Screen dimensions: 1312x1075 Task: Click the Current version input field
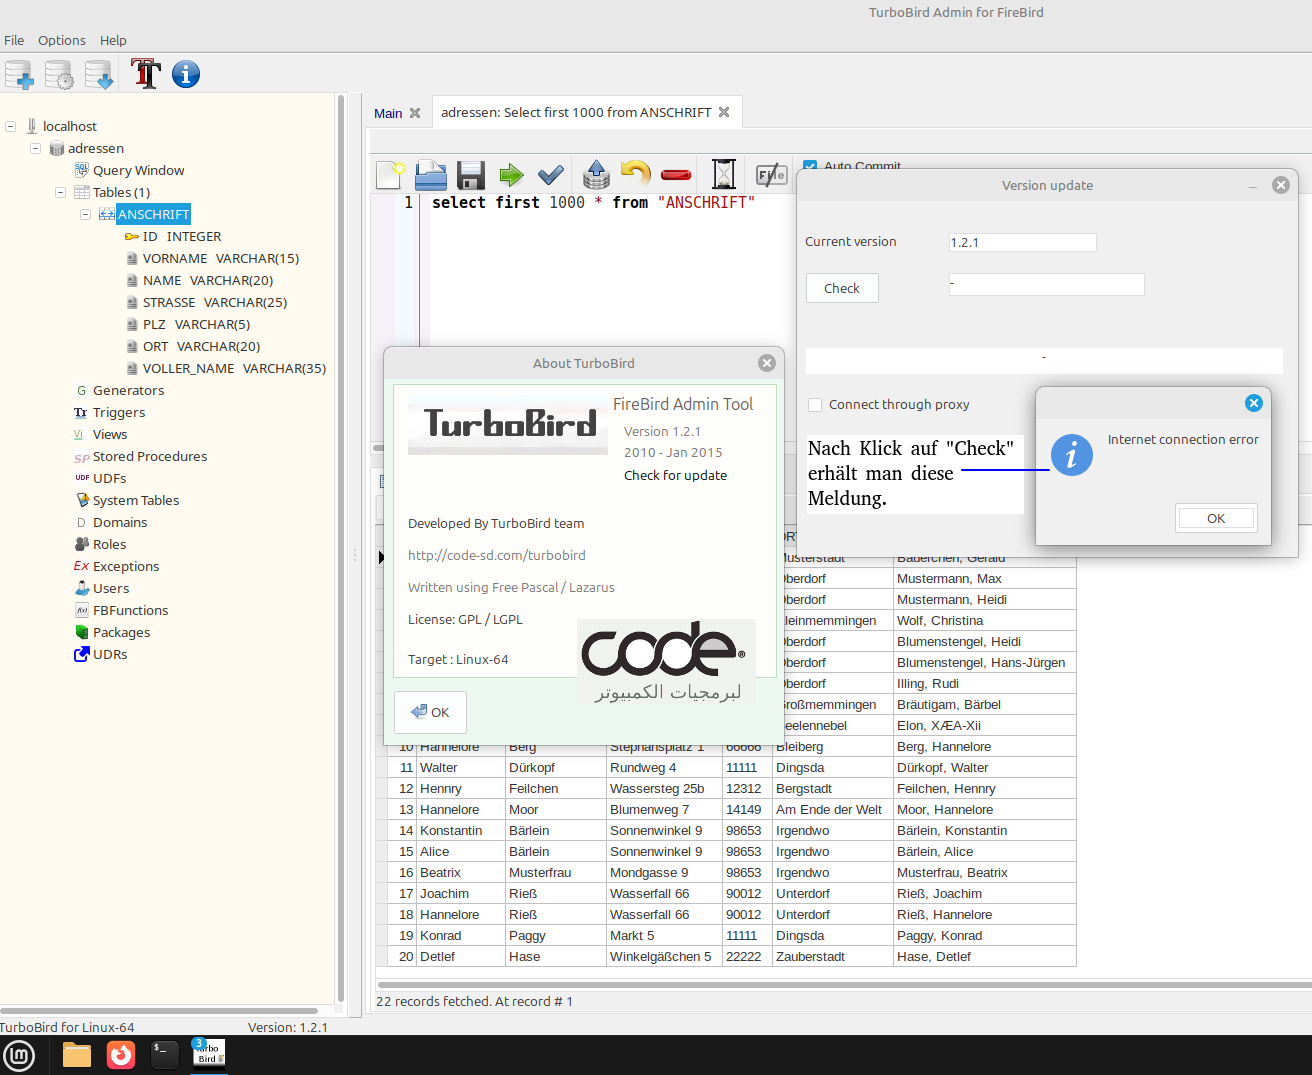tap(1022, 243)
